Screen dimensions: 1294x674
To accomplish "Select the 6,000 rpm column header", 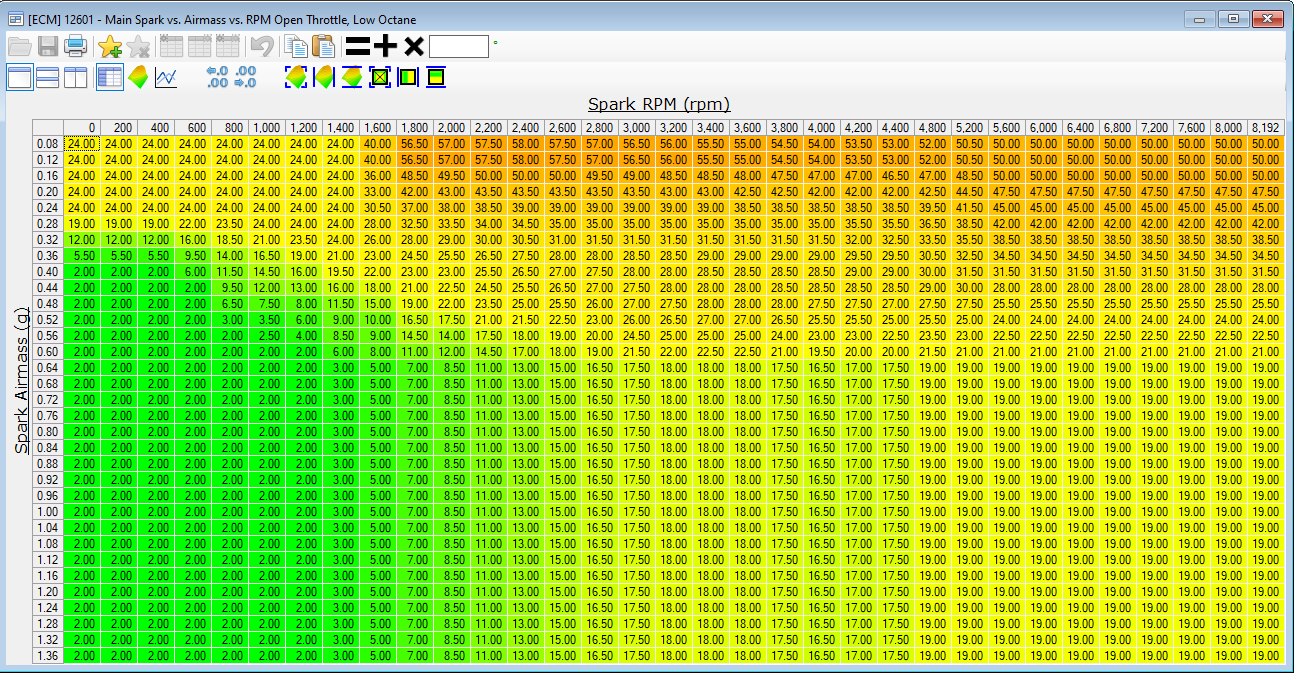I will point(1043,127).
